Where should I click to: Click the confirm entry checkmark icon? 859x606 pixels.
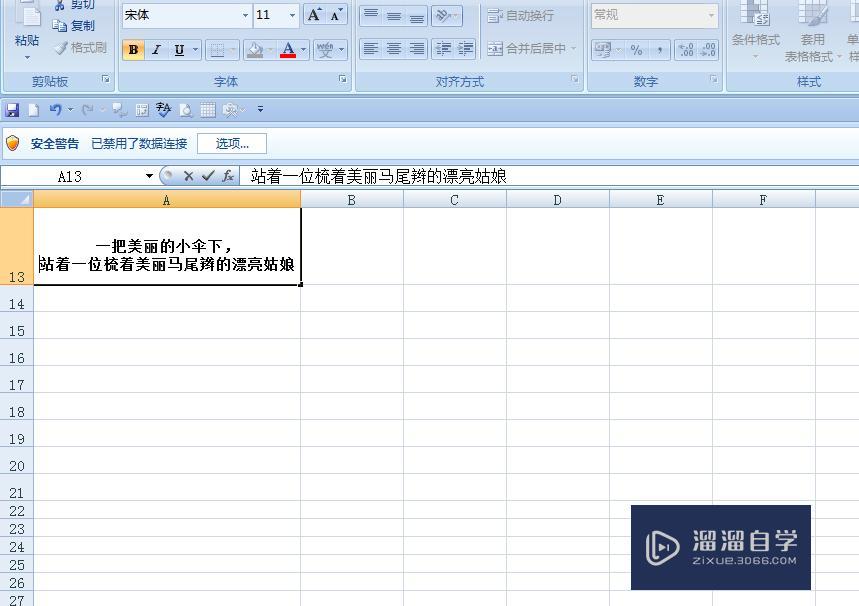click(208, 176)
